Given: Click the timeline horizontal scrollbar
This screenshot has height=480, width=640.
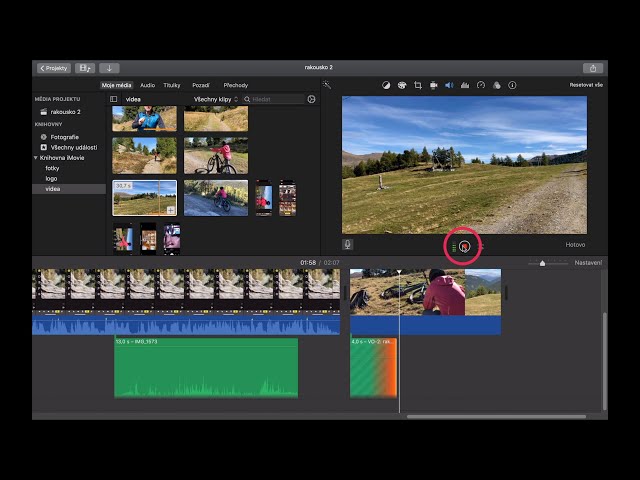Looking at the screenshot, I should [x=496, y=417].
